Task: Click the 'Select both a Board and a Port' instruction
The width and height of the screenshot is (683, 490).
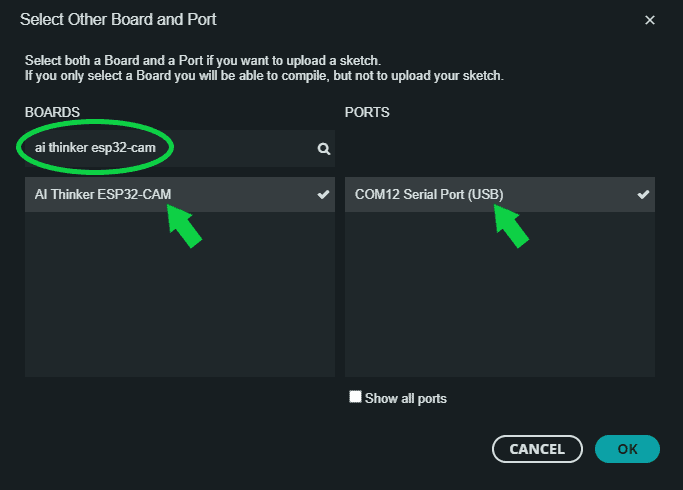Action: coord(203,61)
